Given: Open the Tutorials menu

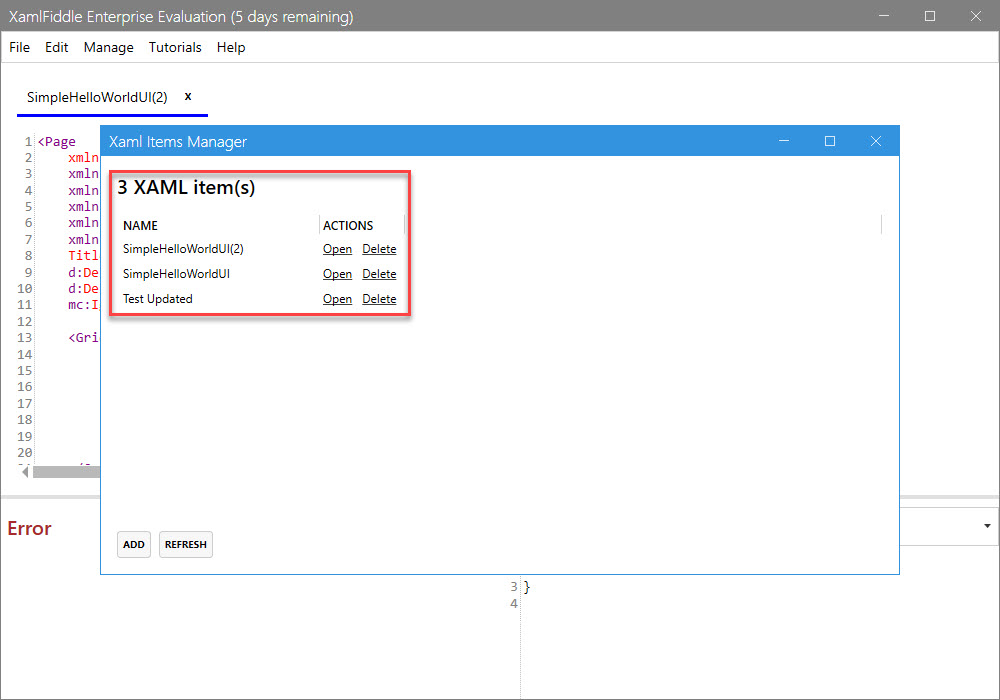Looking at the screenshot, I should click(x=175, y=47).
